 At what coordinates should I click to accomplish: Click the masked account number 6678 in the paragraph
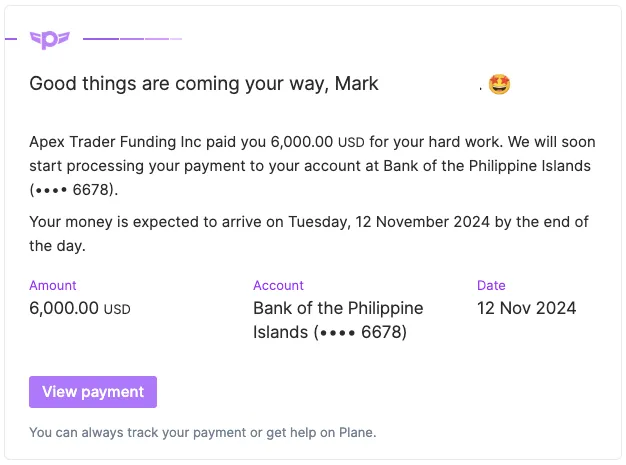coord(74,190)
